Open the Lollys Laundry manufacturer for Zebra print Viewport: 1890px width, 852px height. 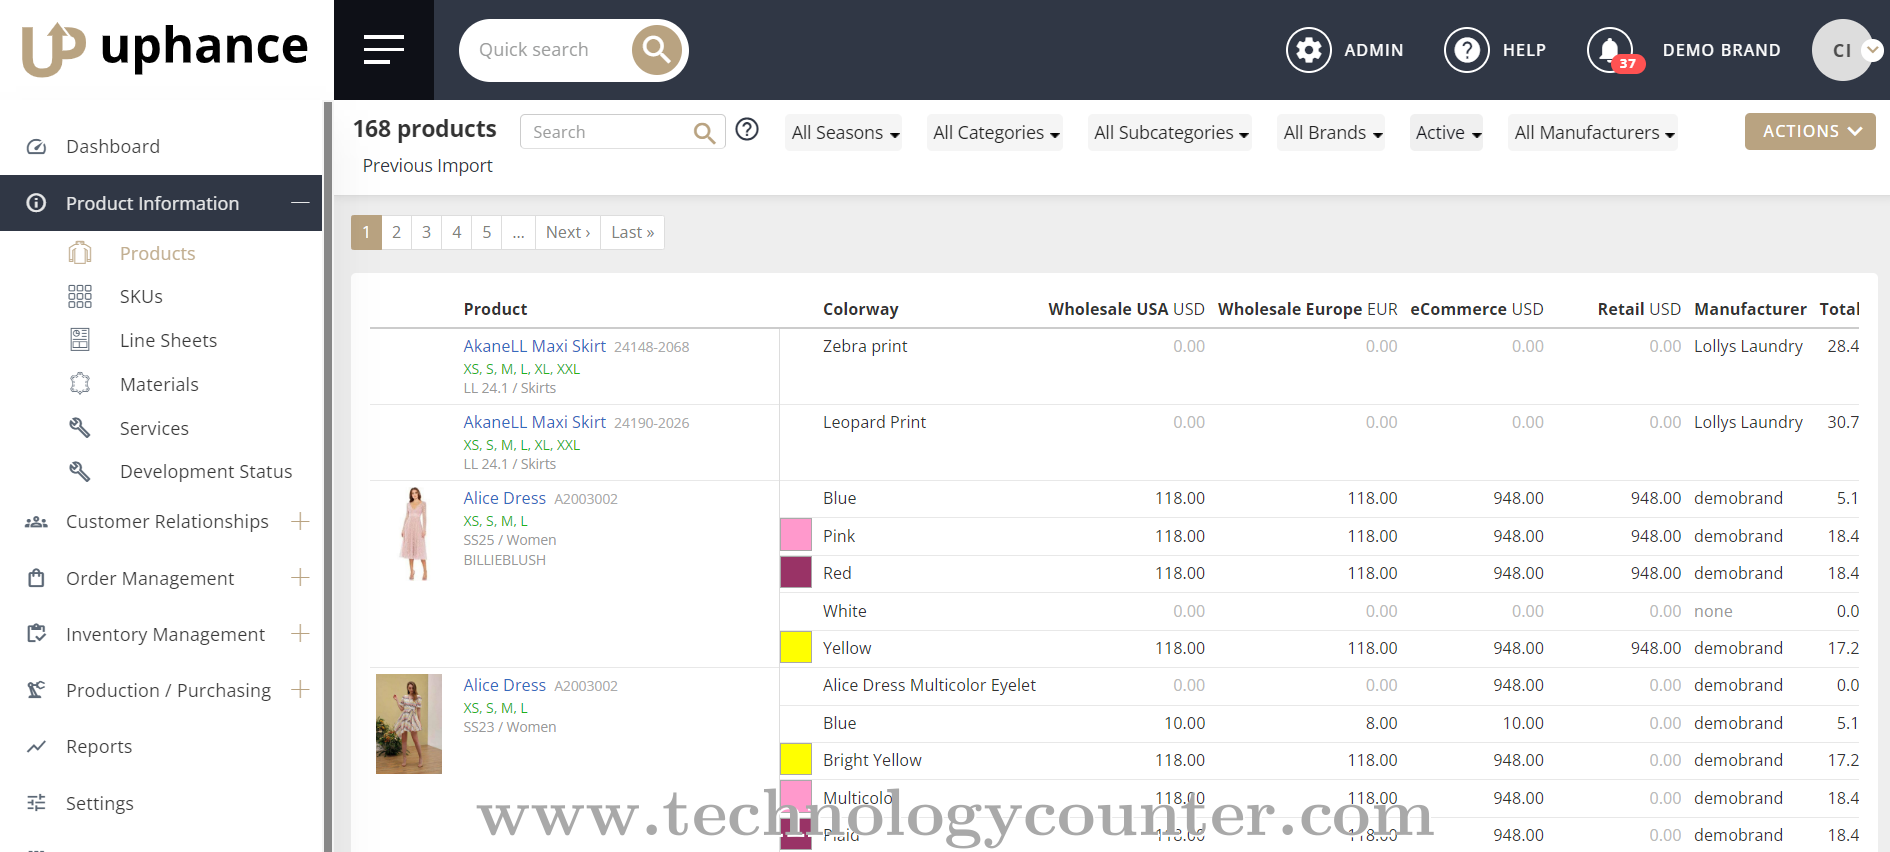(1748, 346)
